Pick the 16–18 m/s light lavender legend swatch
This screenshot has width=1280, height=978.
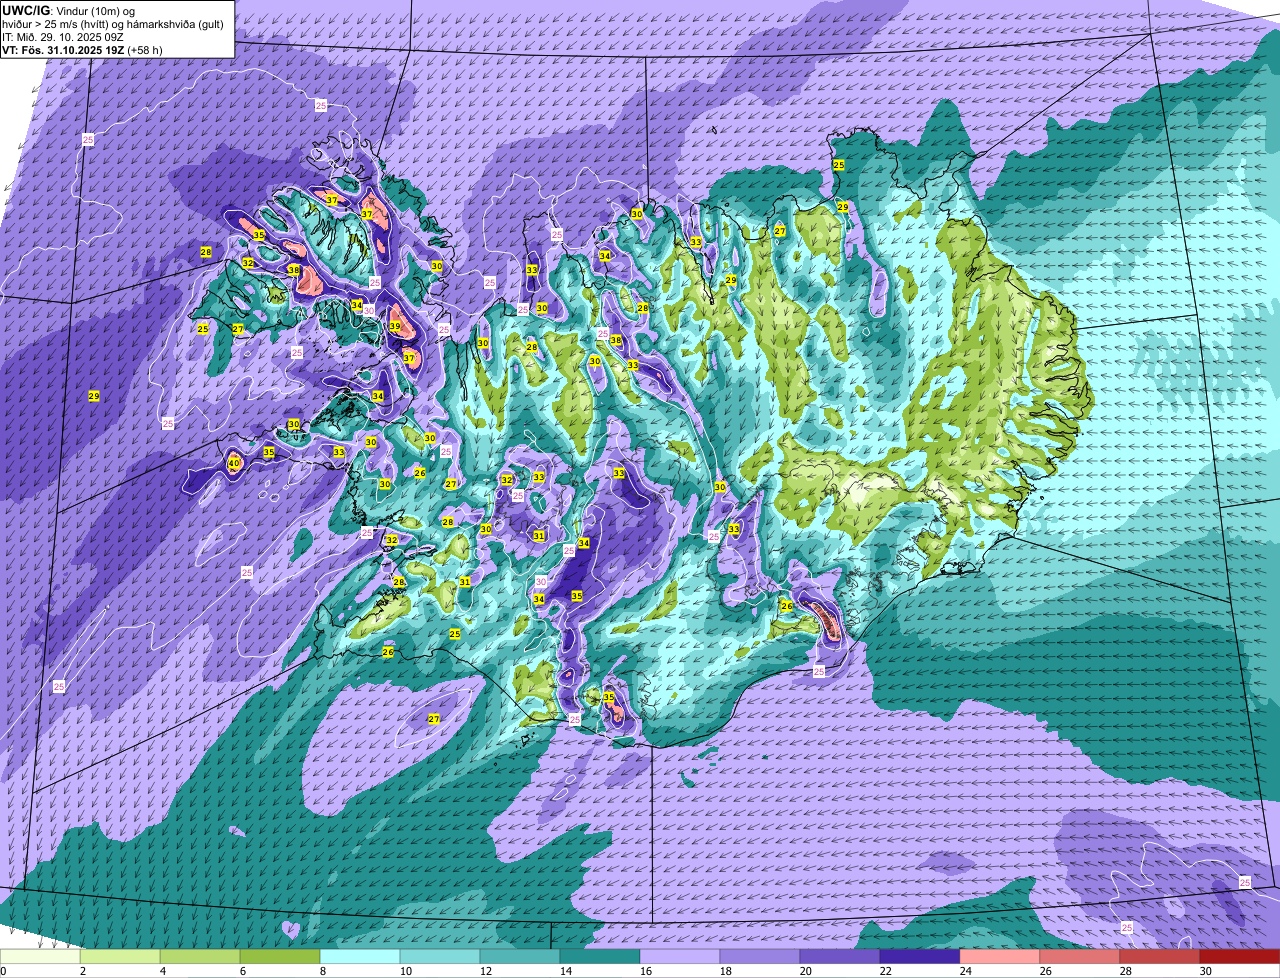(680, 956)
